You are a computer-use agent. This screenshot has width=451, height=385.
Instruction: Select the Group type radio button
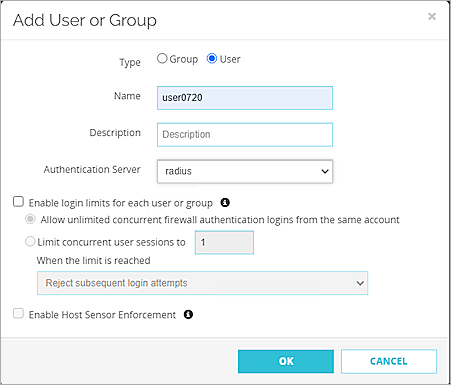tap(162, 58)
